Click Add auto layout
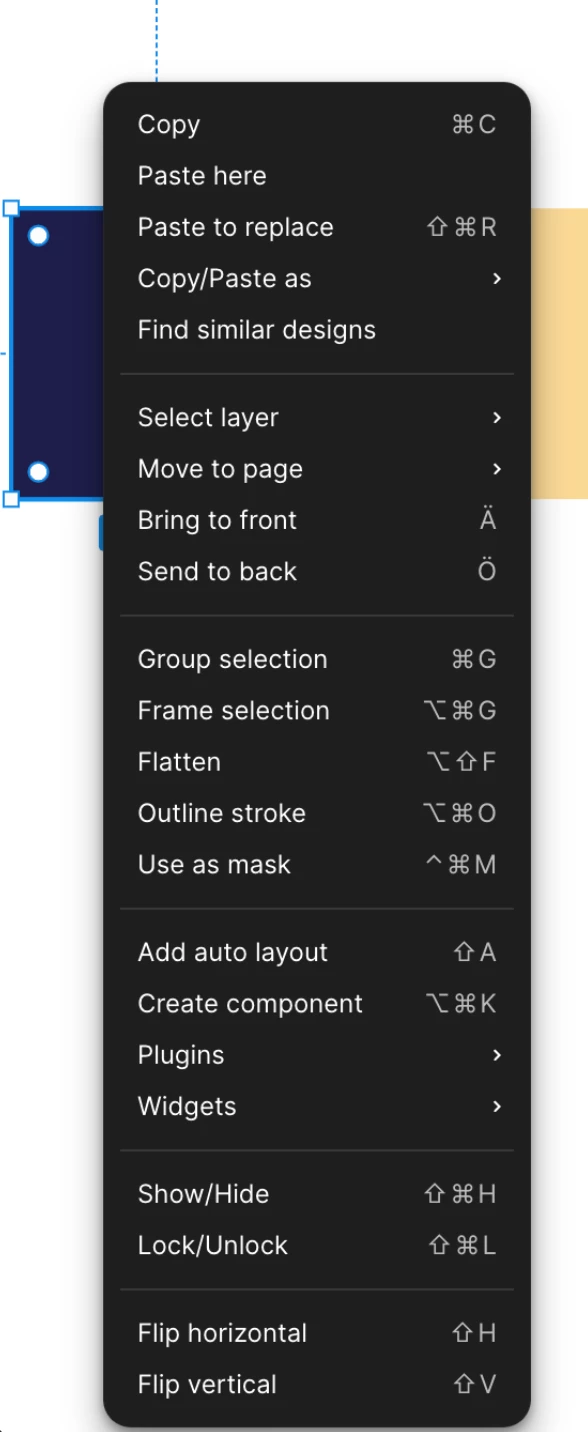This screenshot has width=588, height=1432. coord(317,953)
